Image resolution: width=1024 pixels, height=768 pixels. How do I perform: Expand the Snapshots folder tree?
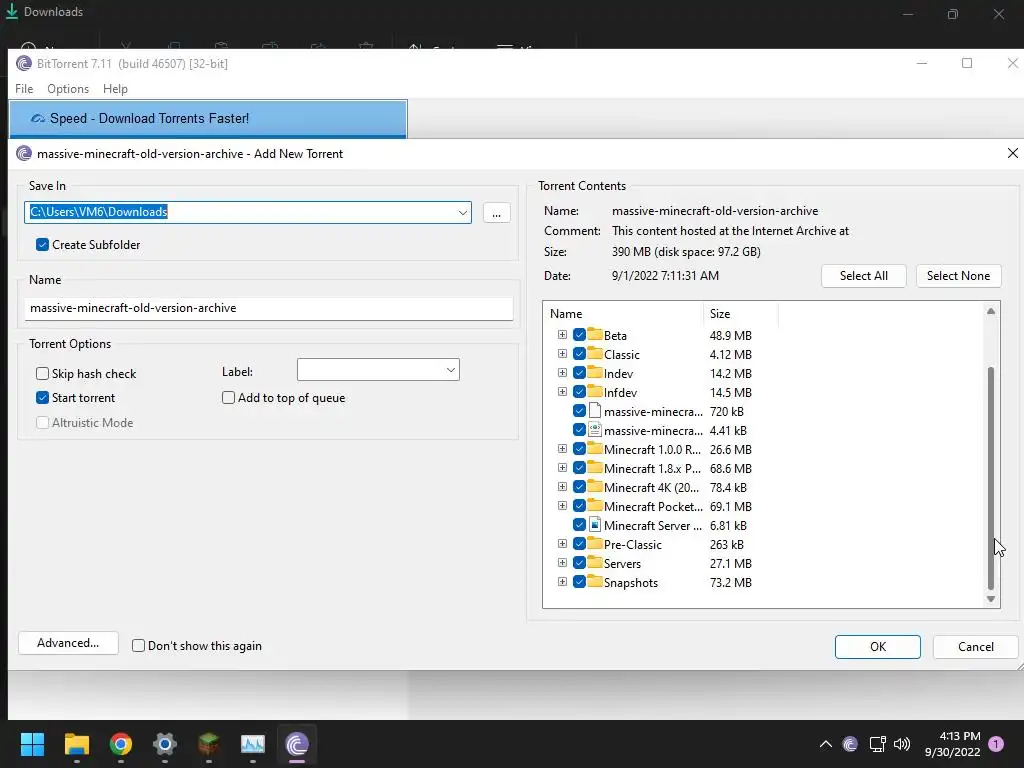coord(562,581)
